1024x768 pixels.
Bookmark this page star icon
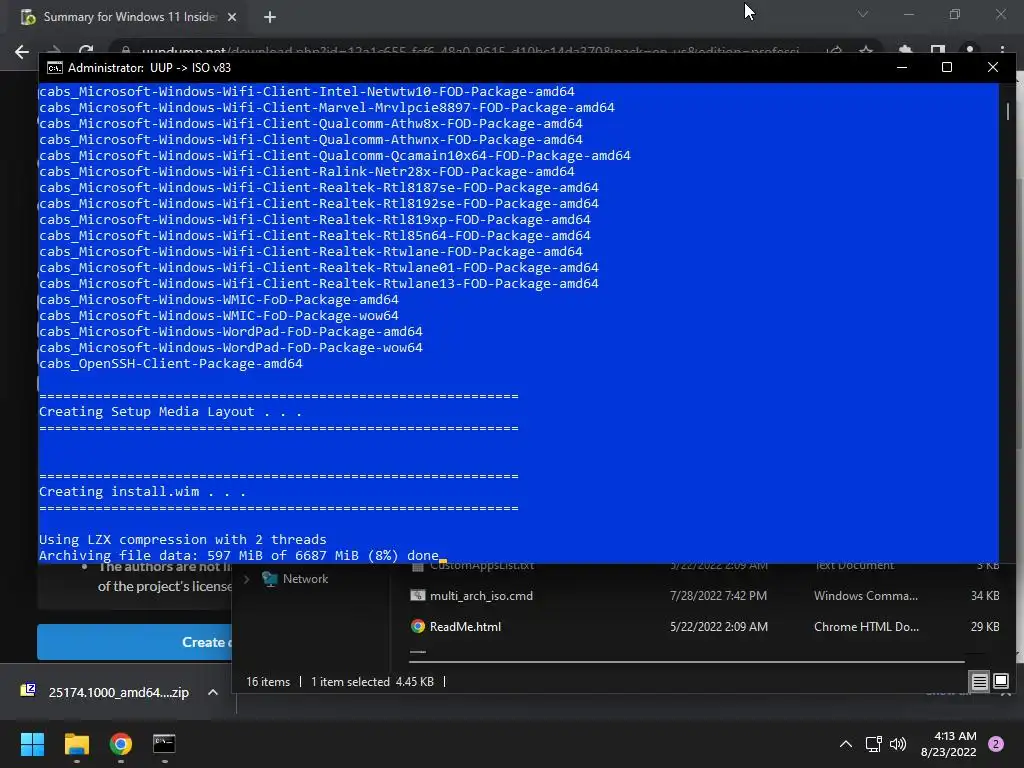tap(866, 51)
